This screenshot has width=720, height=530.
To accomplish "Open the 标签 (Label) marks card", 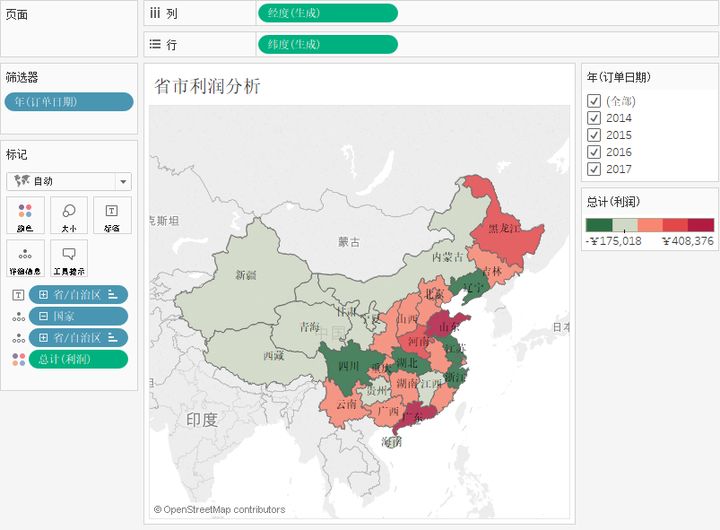I will pyautogui.click(x=112, y=215).
